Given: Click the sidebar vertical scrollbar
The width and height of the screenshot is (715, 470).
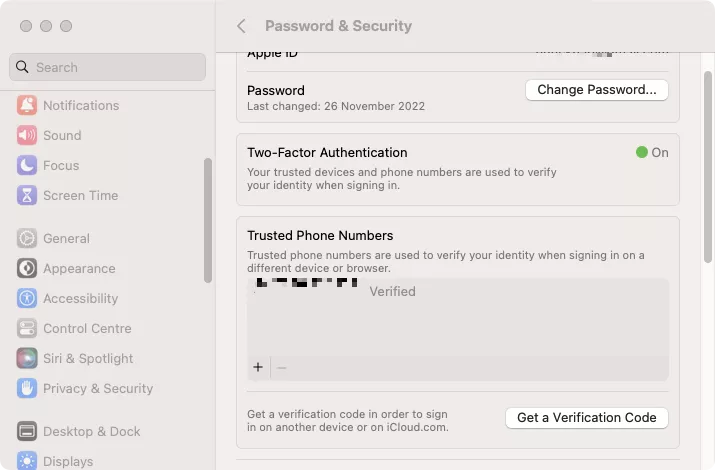Looking at the screenshot, I should point(207,220).
